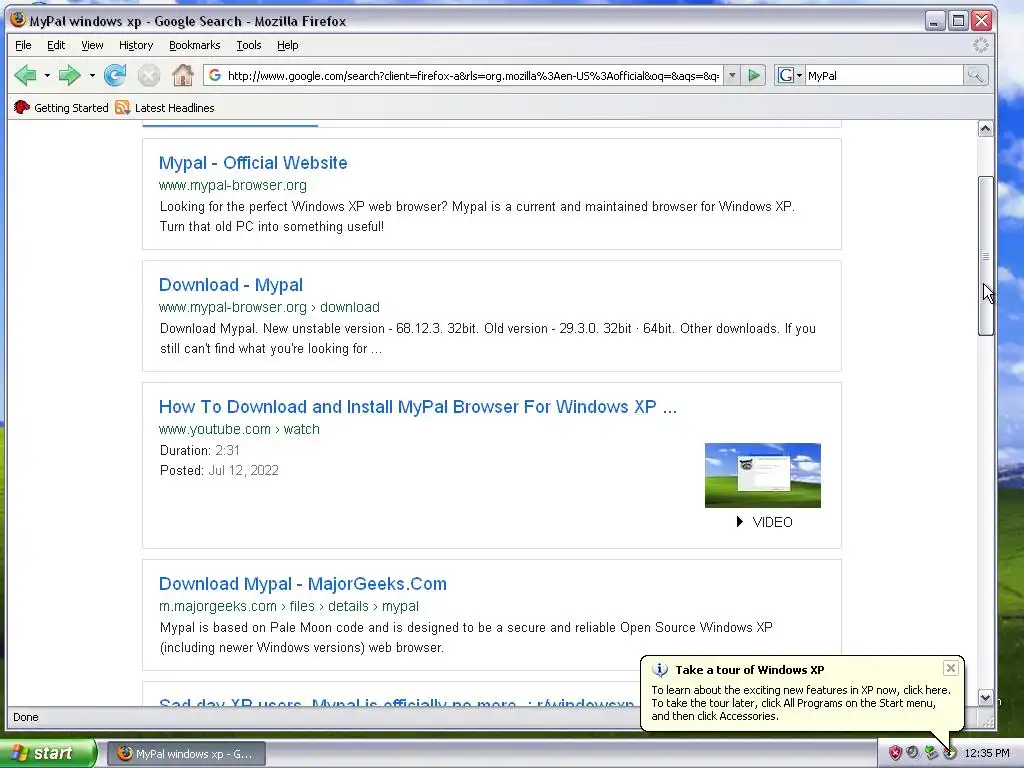Screen dimensions: 1024x768
Task: Click the green Go arrow beside the URL
Action: click(x=754, y=76)
